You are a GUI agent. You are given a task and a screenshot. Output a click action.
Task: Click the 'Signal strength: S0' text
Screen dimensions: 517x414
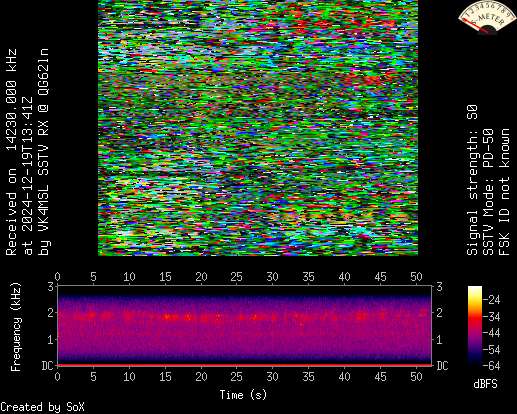click(472, 180)
